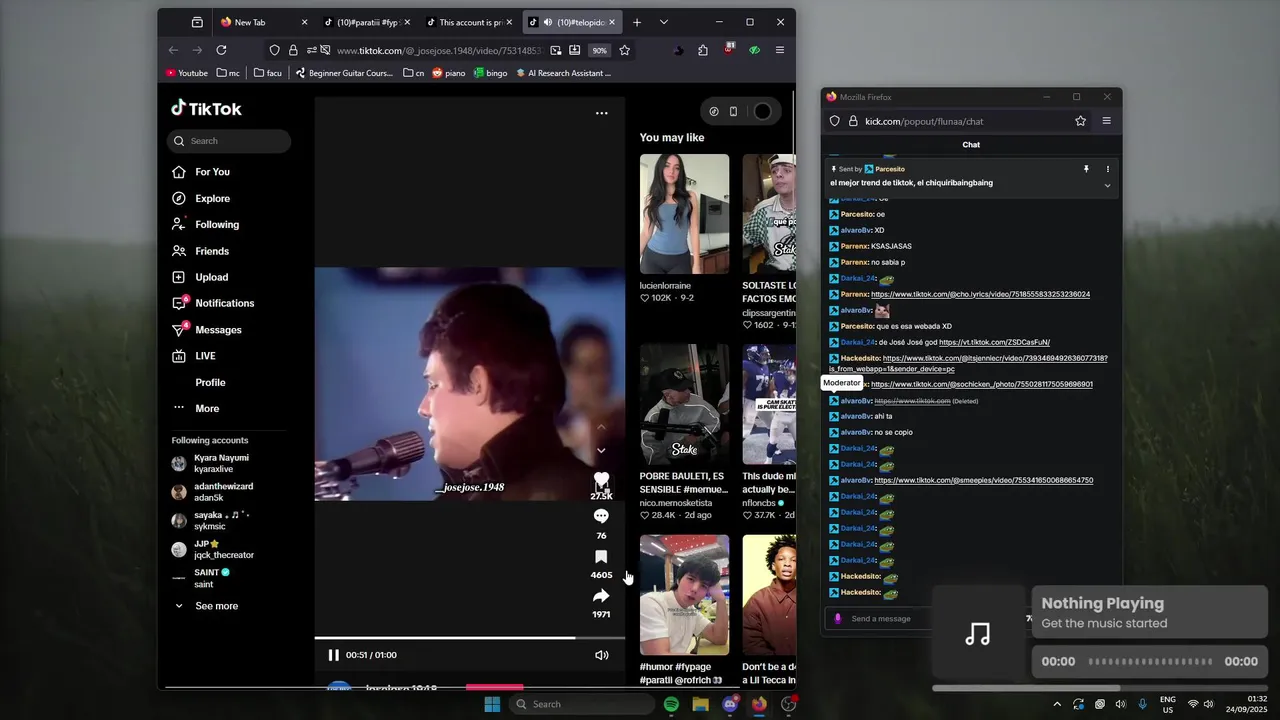Open the TikTok logo home link
1280x720 pixels.
coord(206,108)
